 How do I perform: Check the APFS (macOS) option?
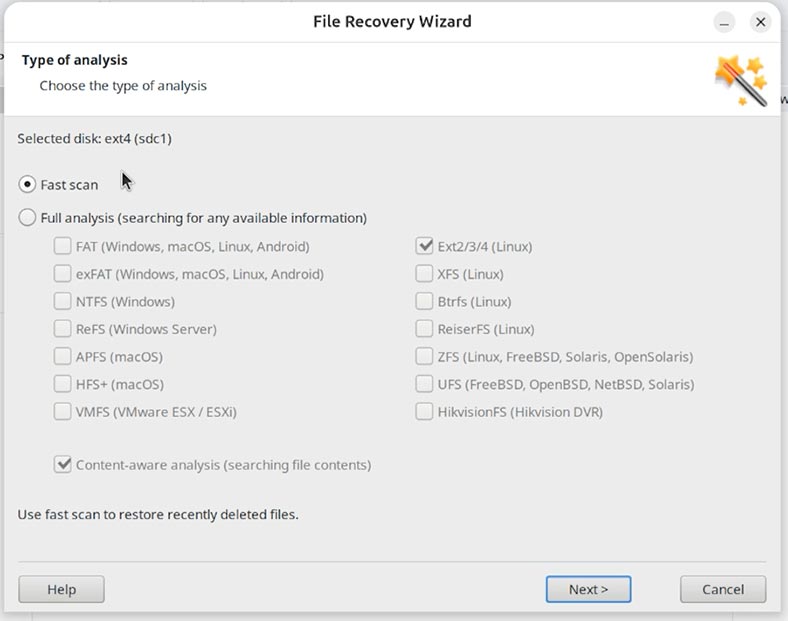pyautogui.click(x=62, y=357)
